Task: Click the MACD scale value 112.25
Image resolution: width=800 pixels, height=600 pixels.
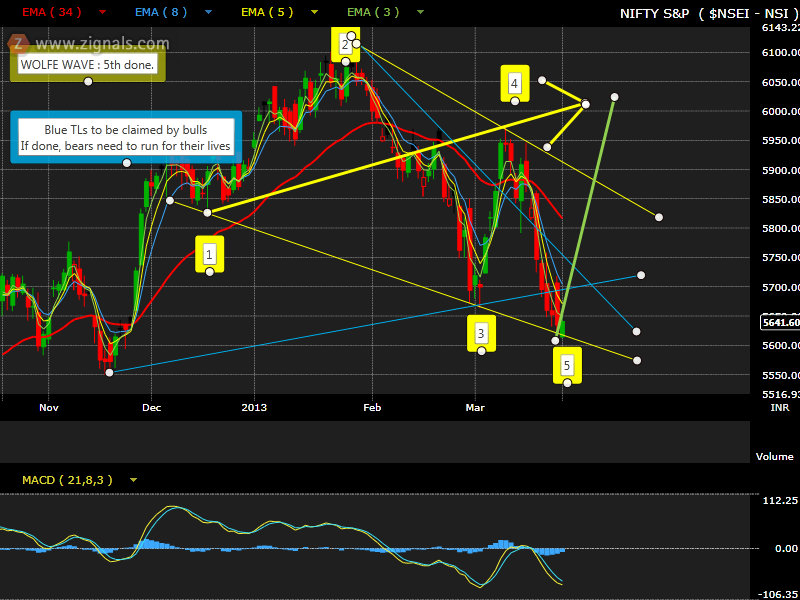Action: pos(780,501)
